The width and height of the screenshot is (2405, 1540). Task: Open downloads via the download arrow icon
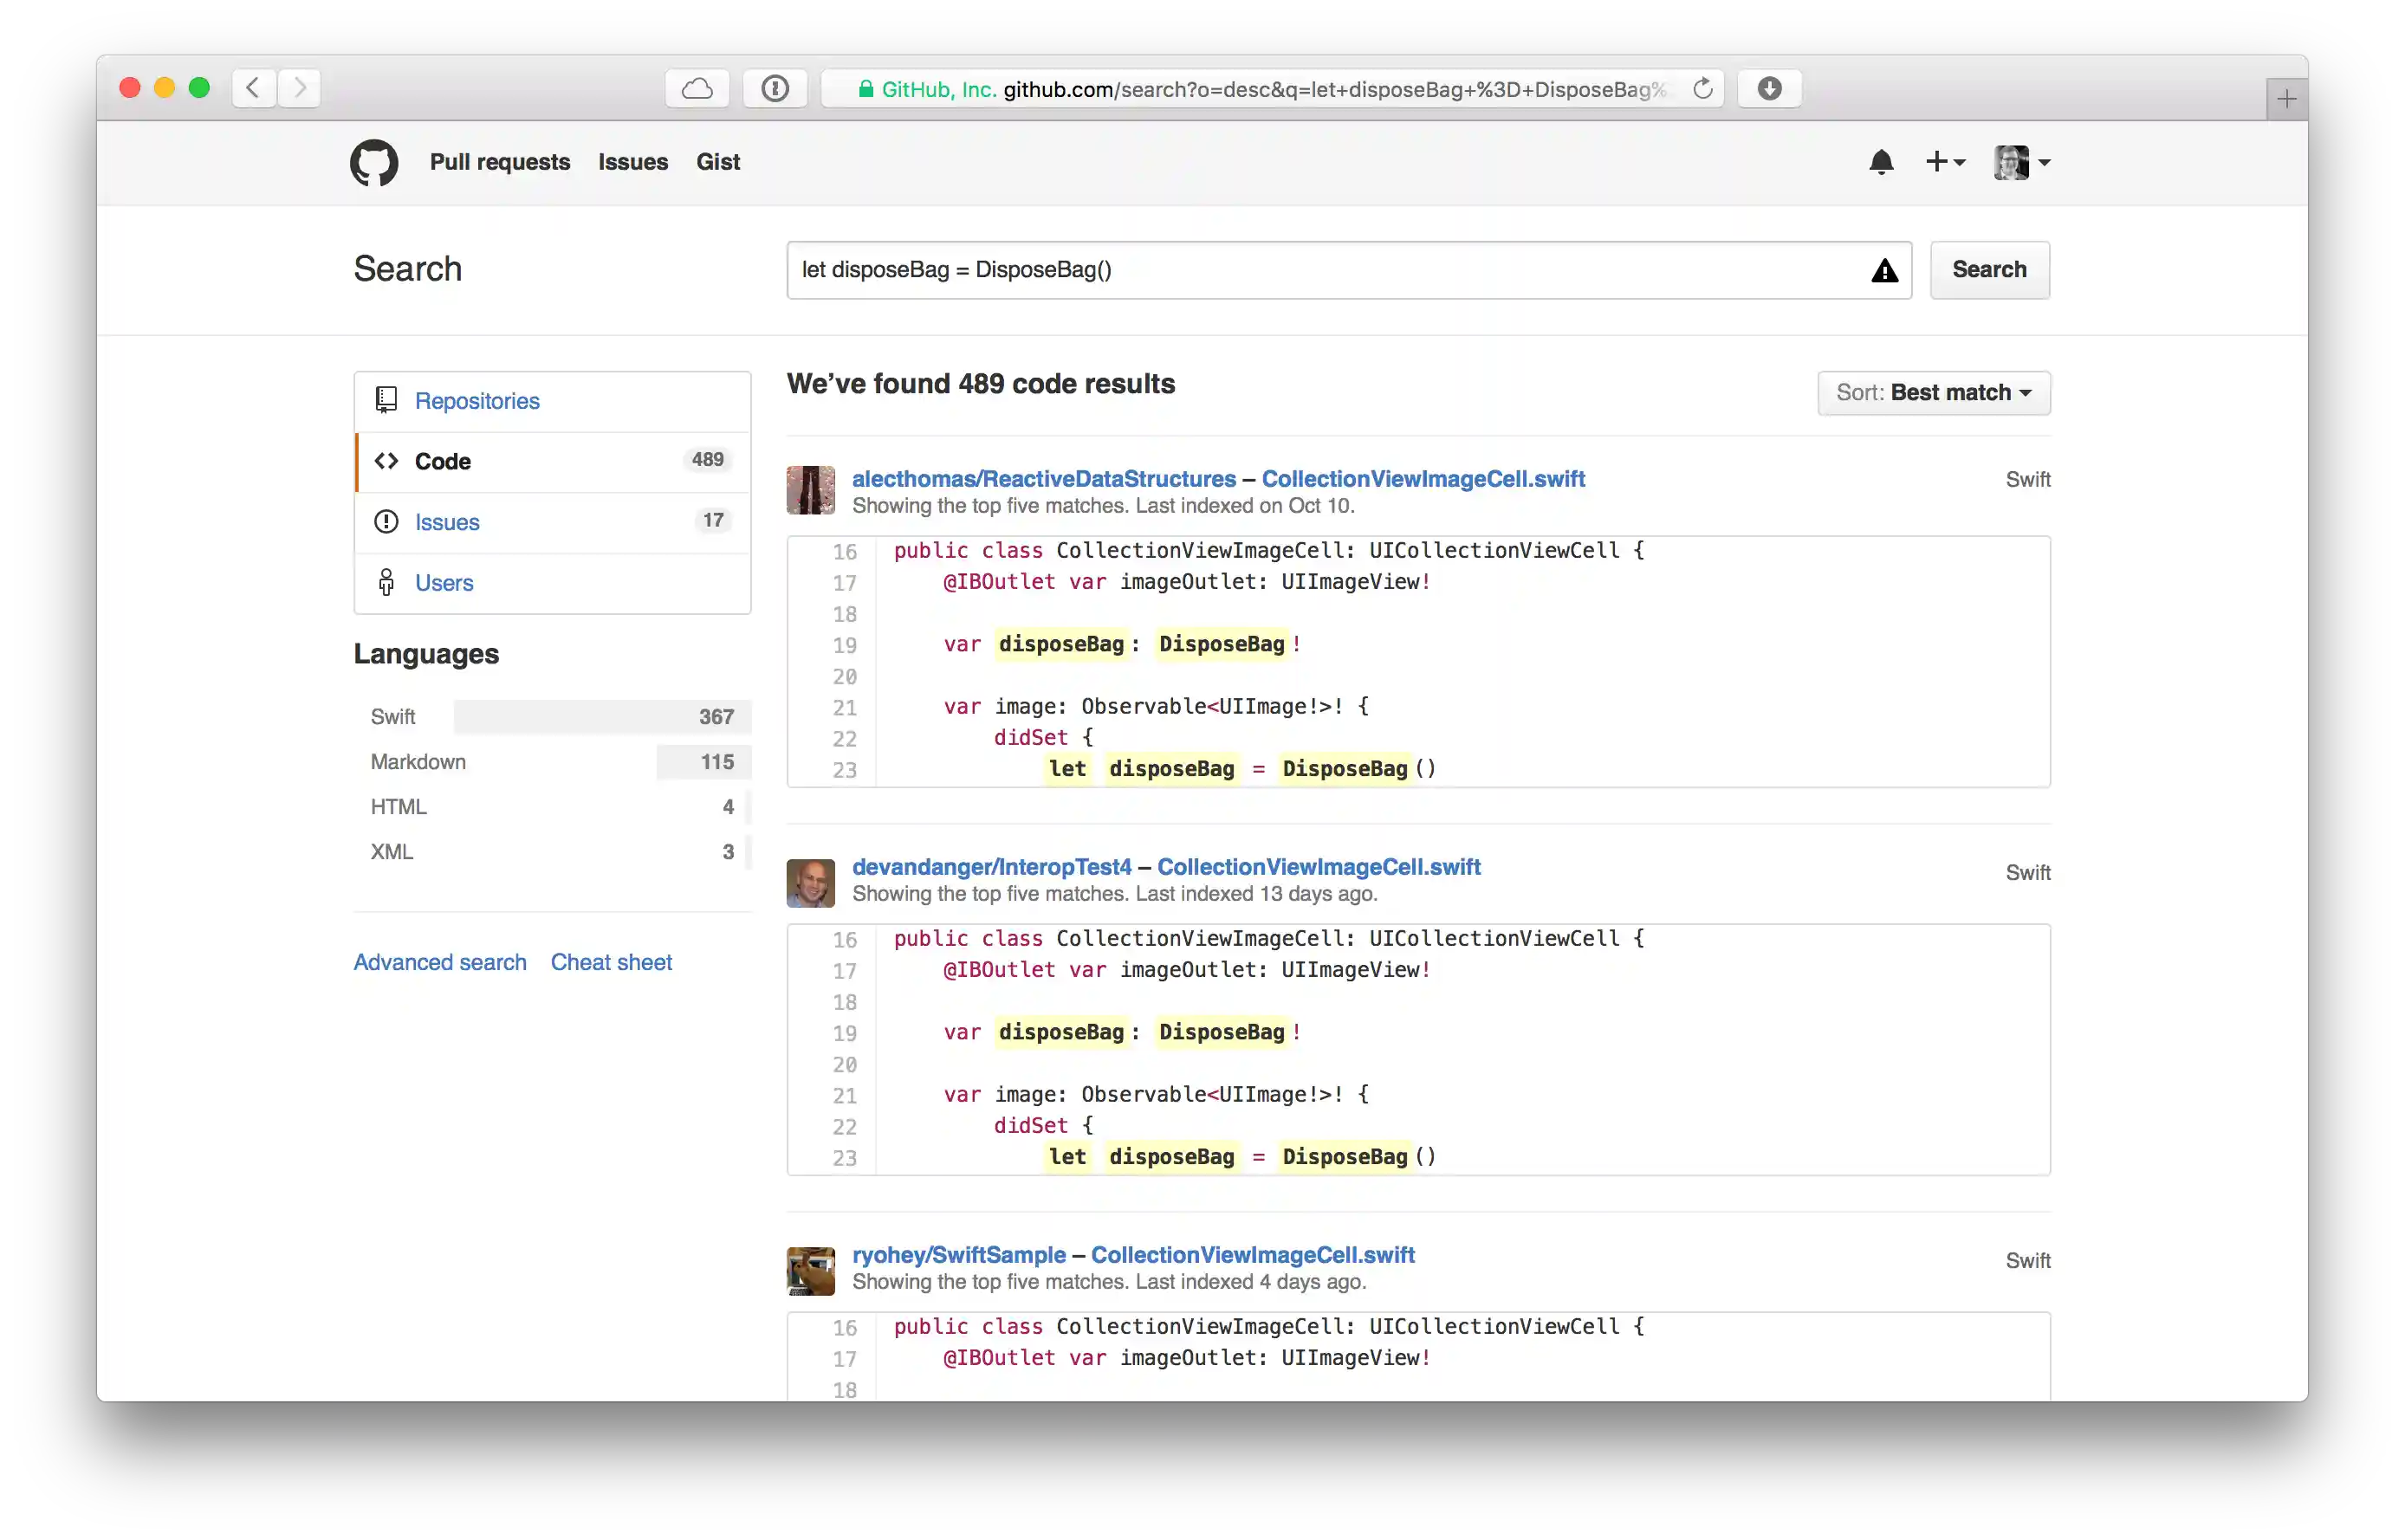click(x=1768, y=88)
